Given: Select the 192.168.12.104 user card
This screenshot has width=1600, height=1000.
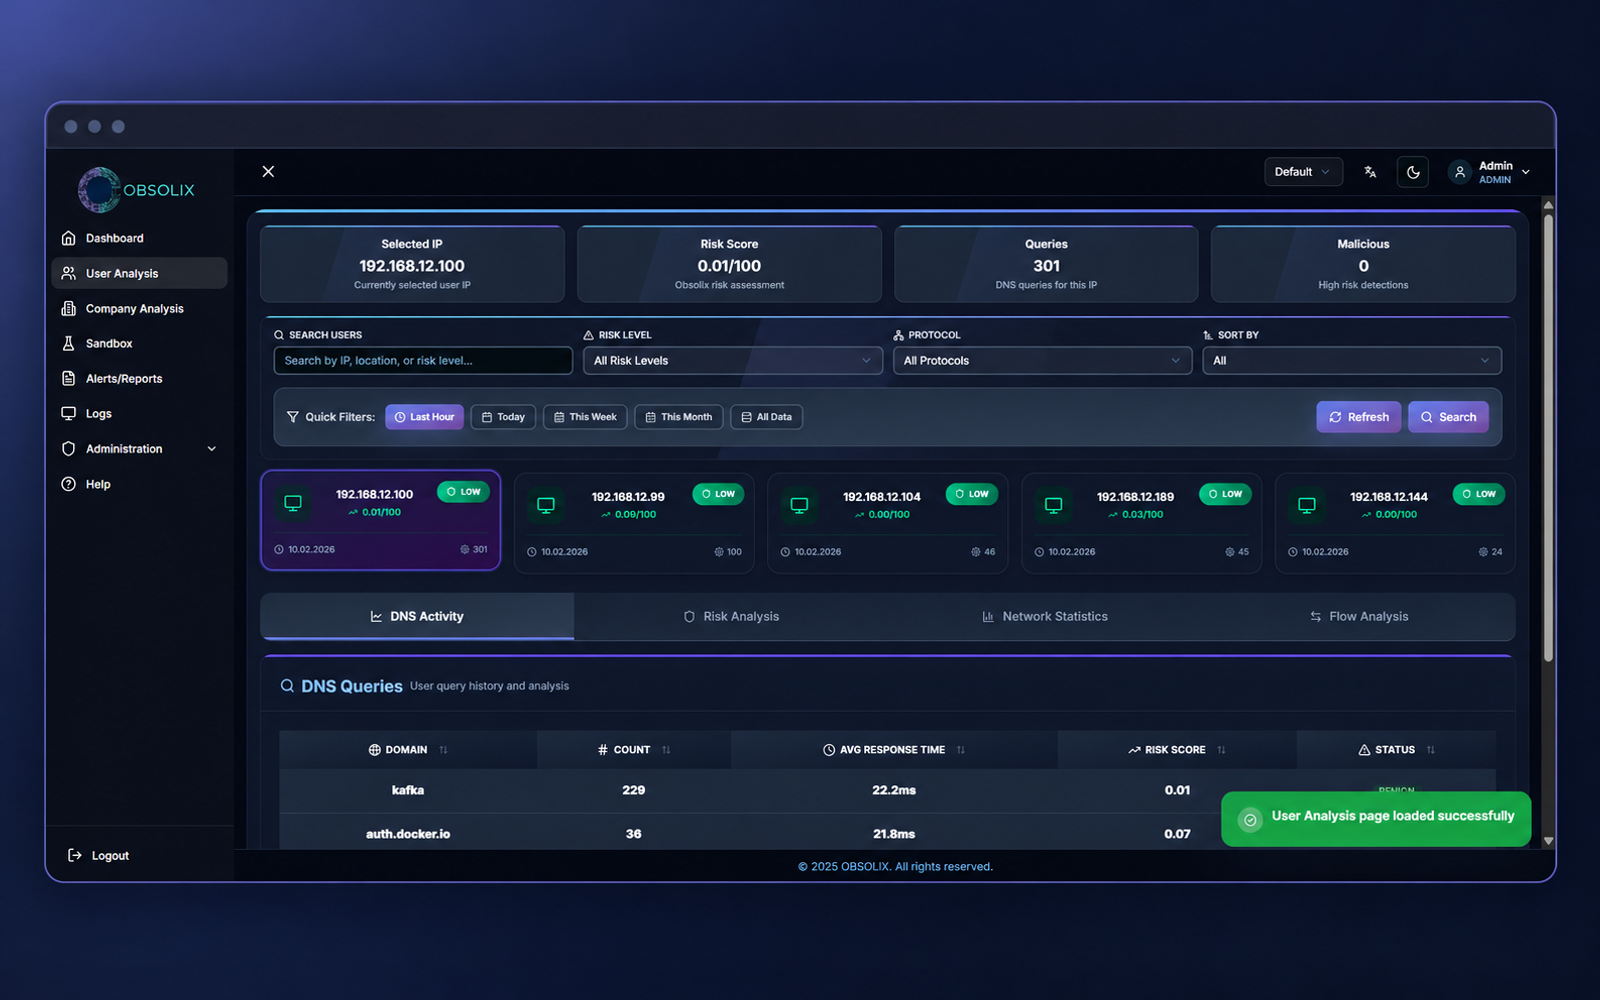Looking at the screenshot, I should pos(888,523).
